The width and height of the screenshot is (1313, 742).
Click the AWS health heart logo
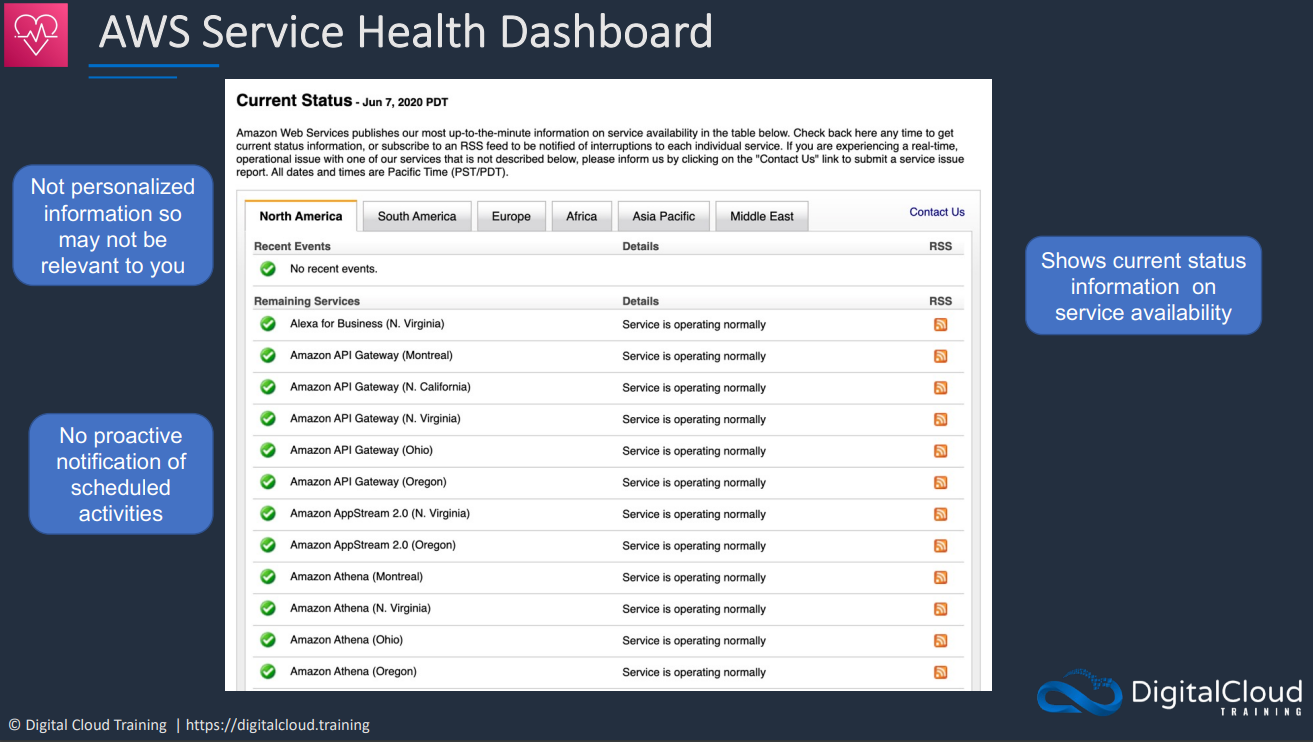pos(36,35)
